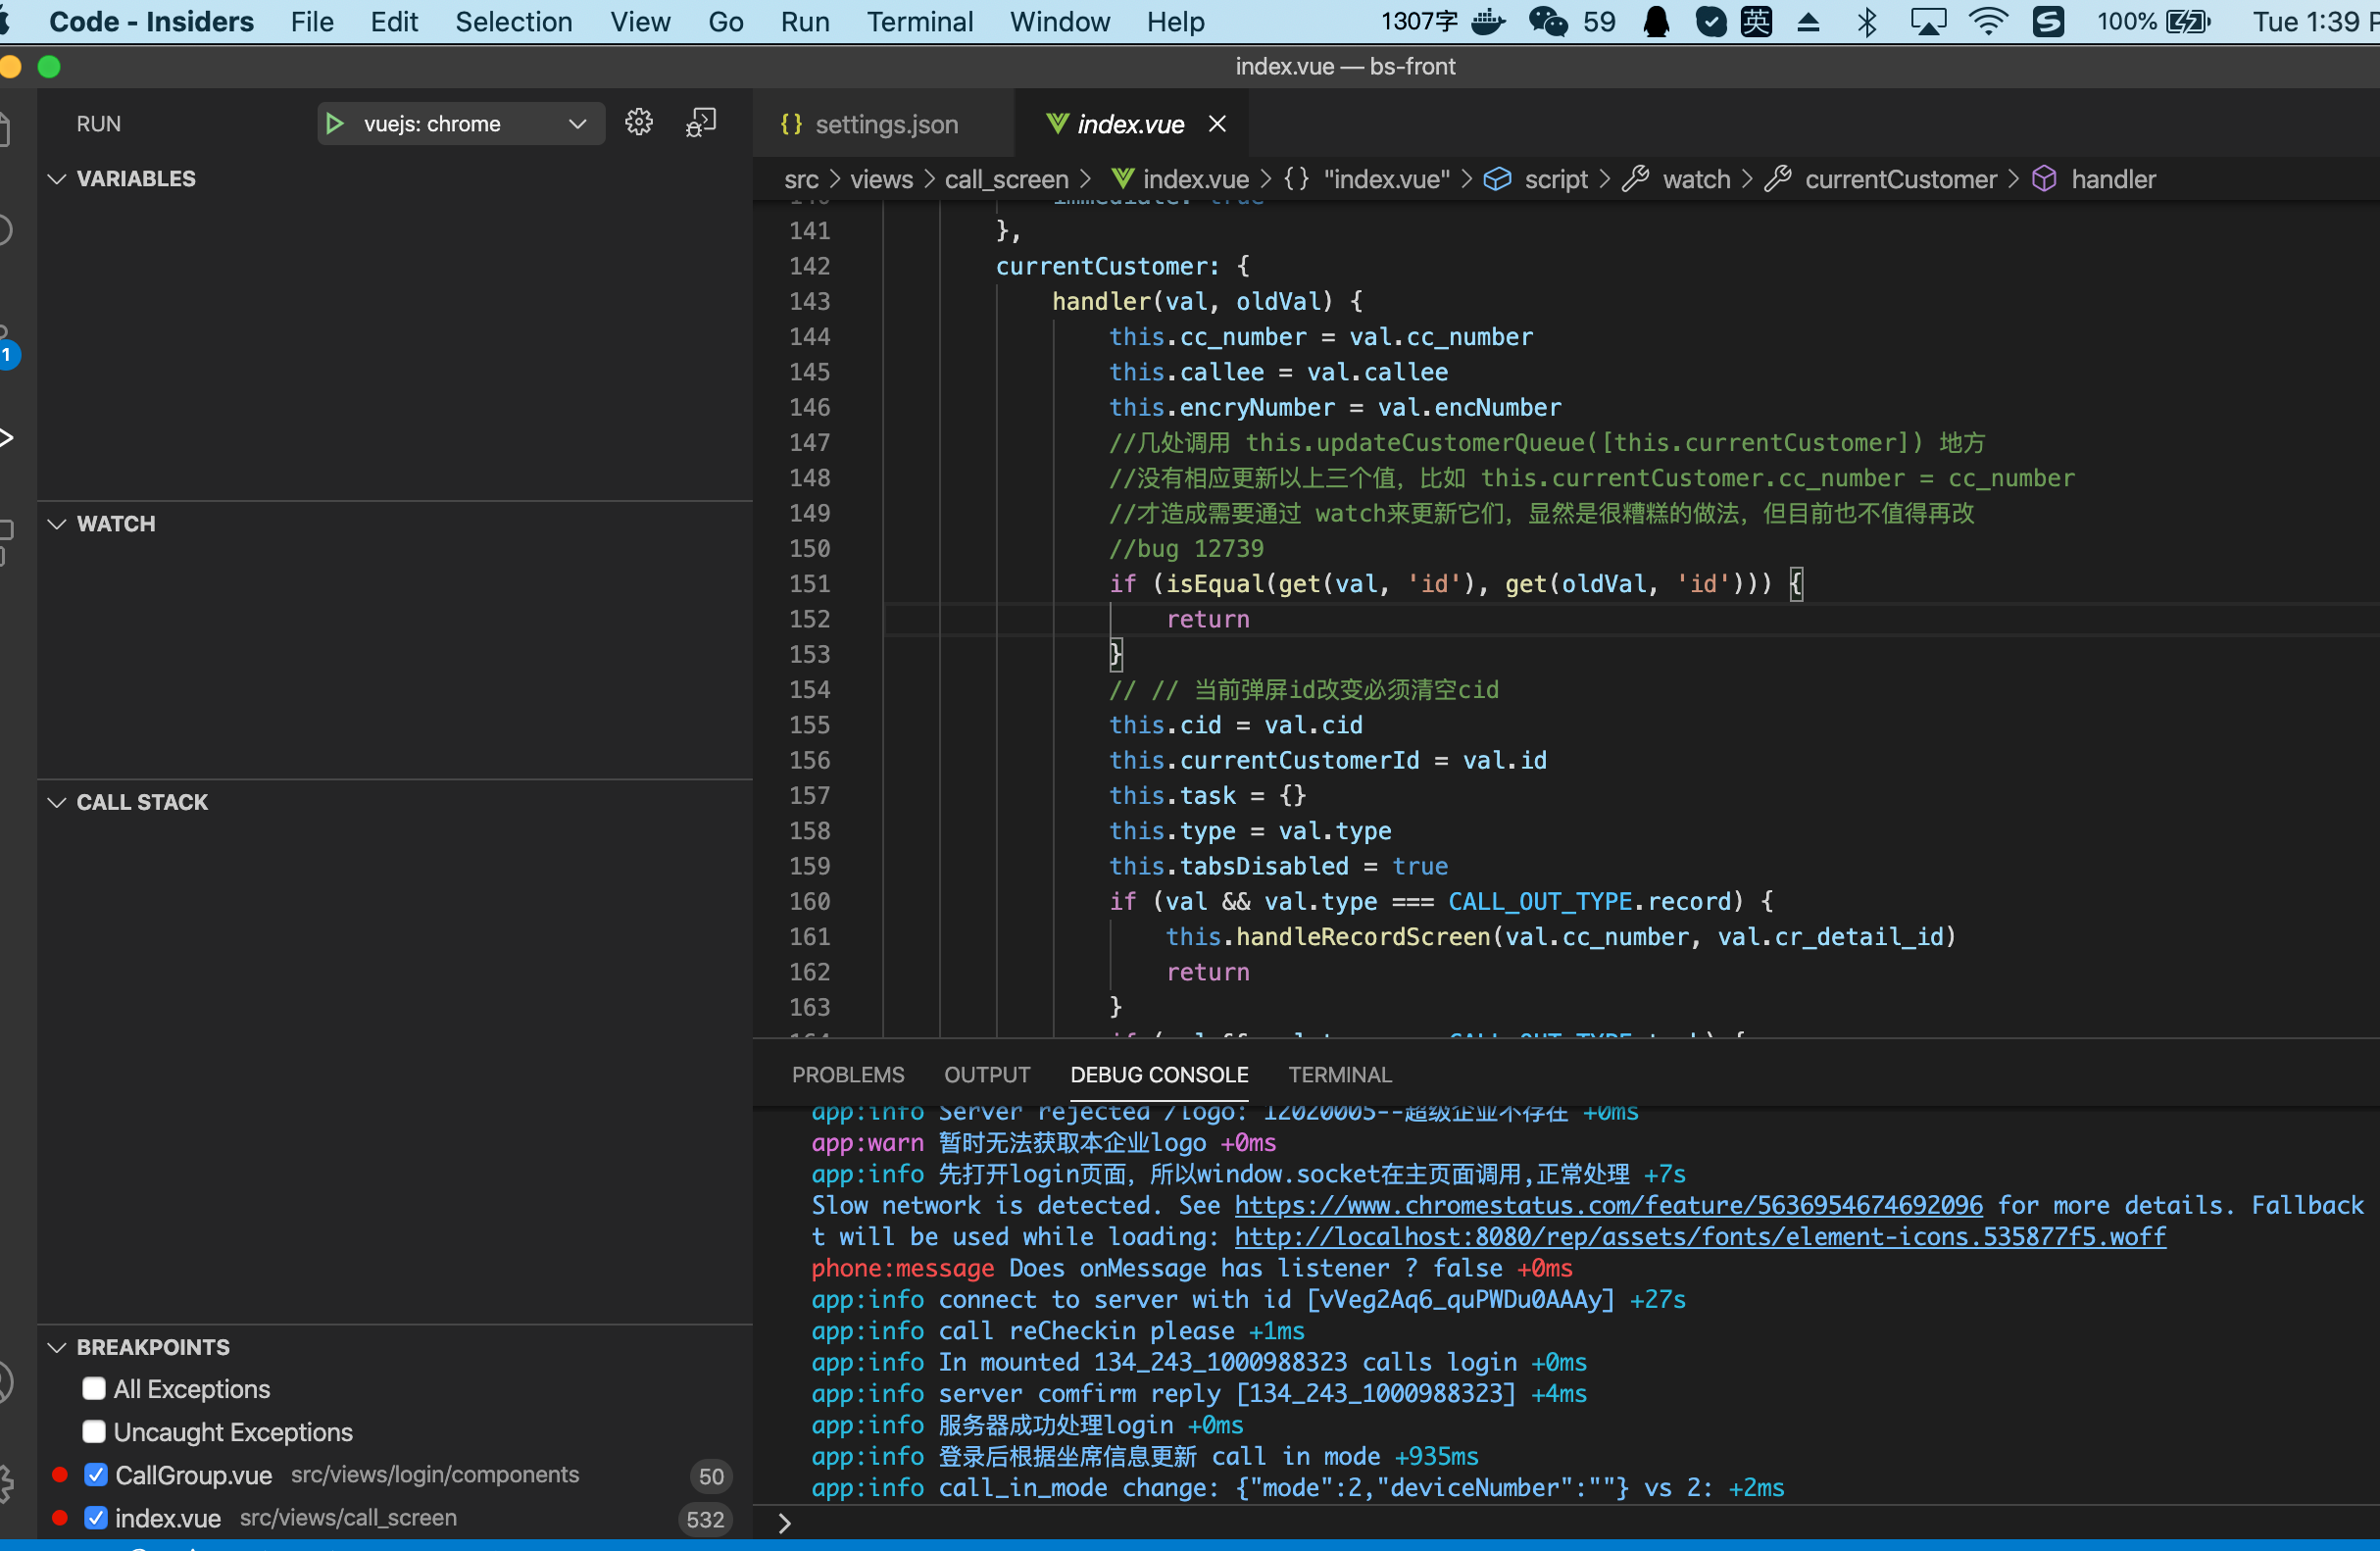Click the red breakpoint dot beside CallGroup.vue
Image resolution: width=2380 pixels, height=1551 pixels.
59,1475
